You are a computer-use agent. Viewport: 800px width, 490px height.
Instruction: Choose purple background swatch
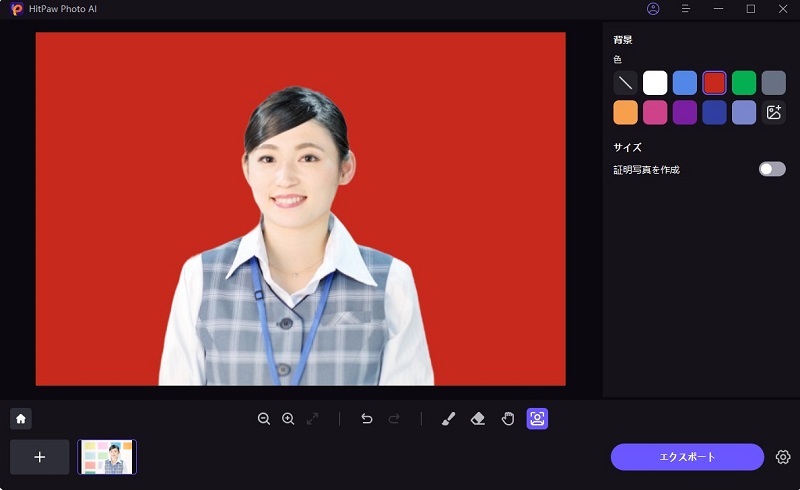pyautogui.click(x=685, y=112)
